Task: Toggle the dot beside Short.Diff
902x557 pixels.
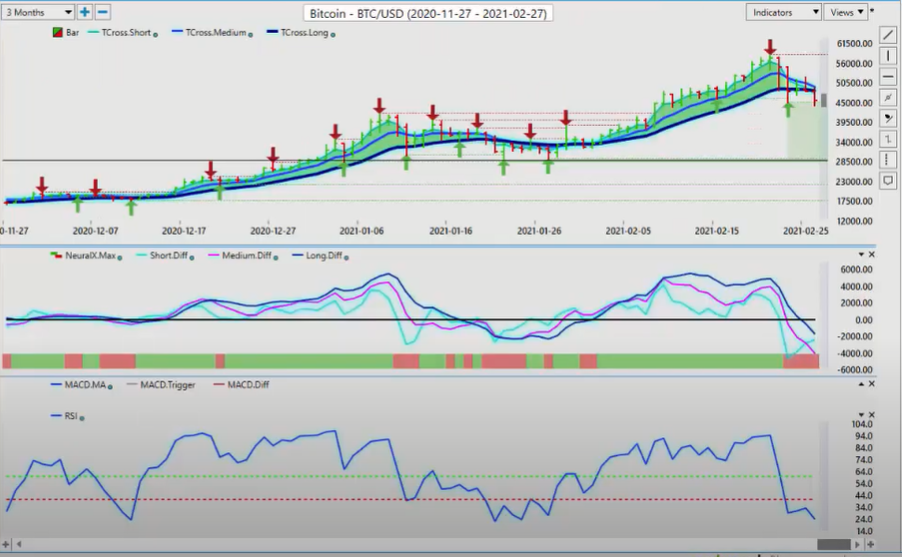Action: click(192, 258)
